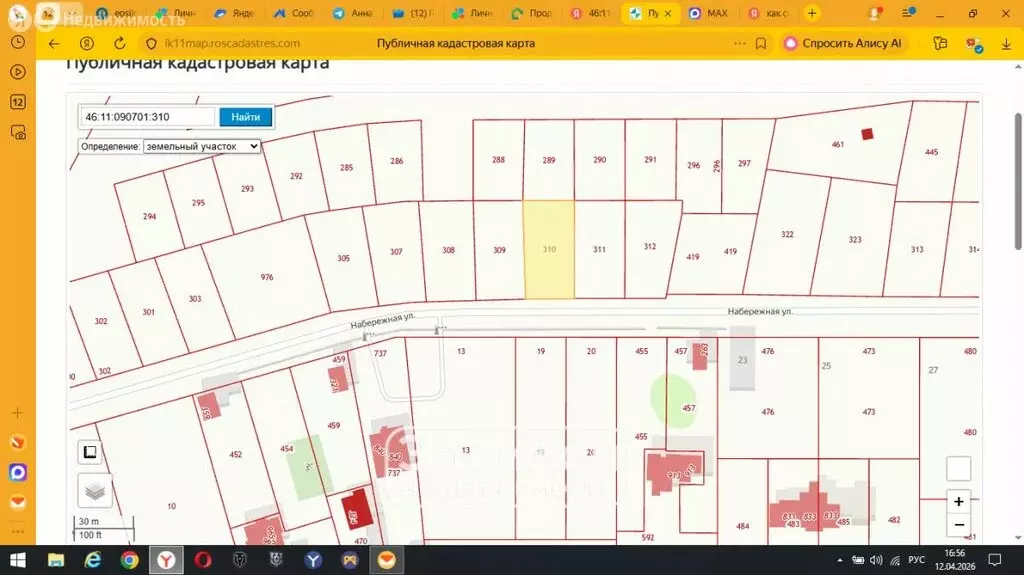Viewport: 1024px width, 575px height.
Task: Bookmark this page in the address bar
Action: click(761, 44)
